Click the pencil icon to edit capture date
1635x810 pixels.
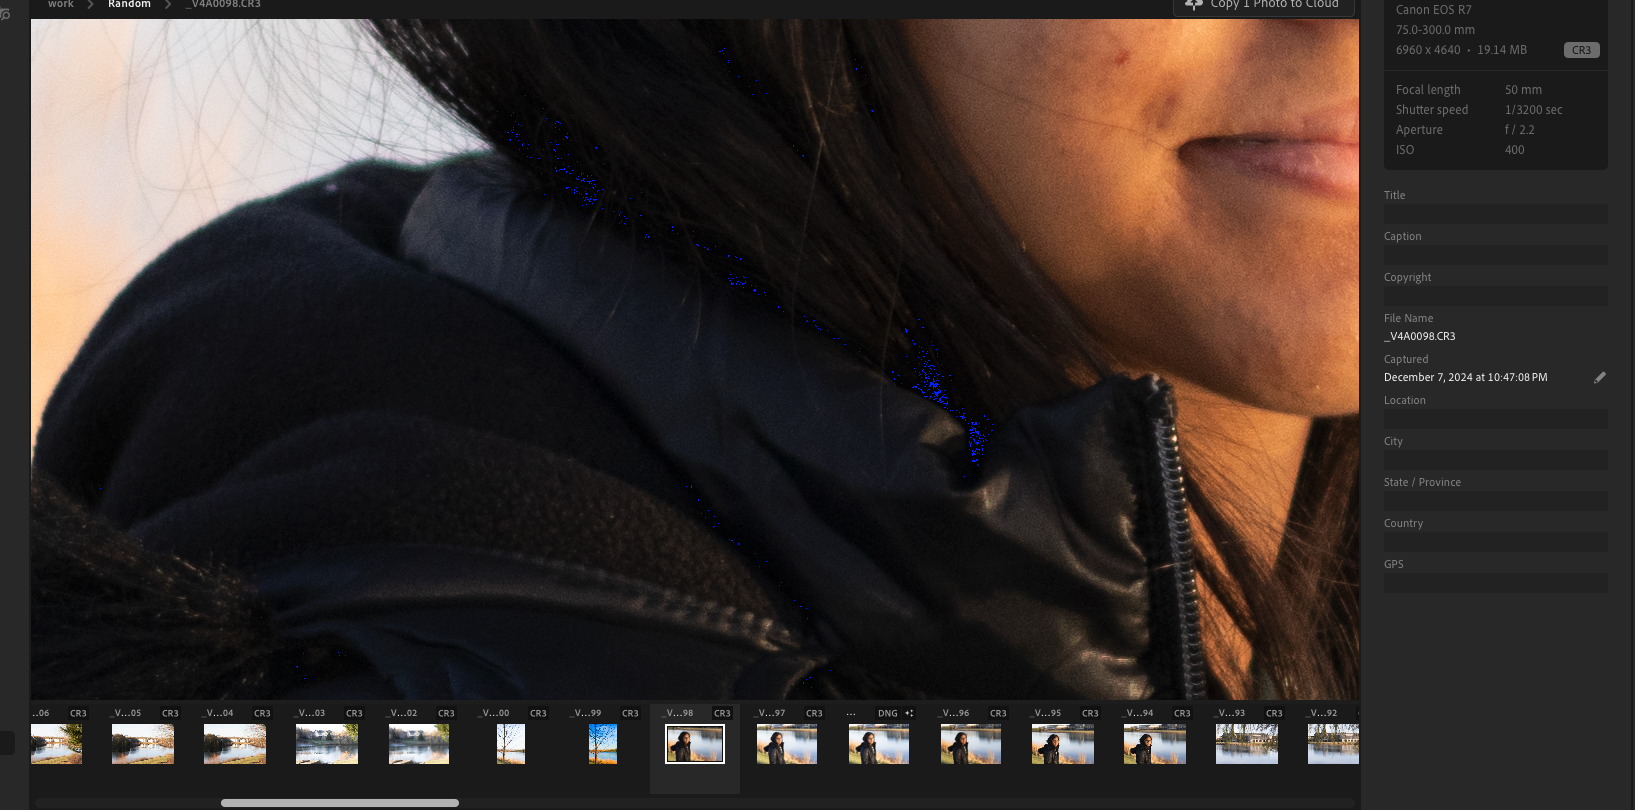coord(1600,377)
